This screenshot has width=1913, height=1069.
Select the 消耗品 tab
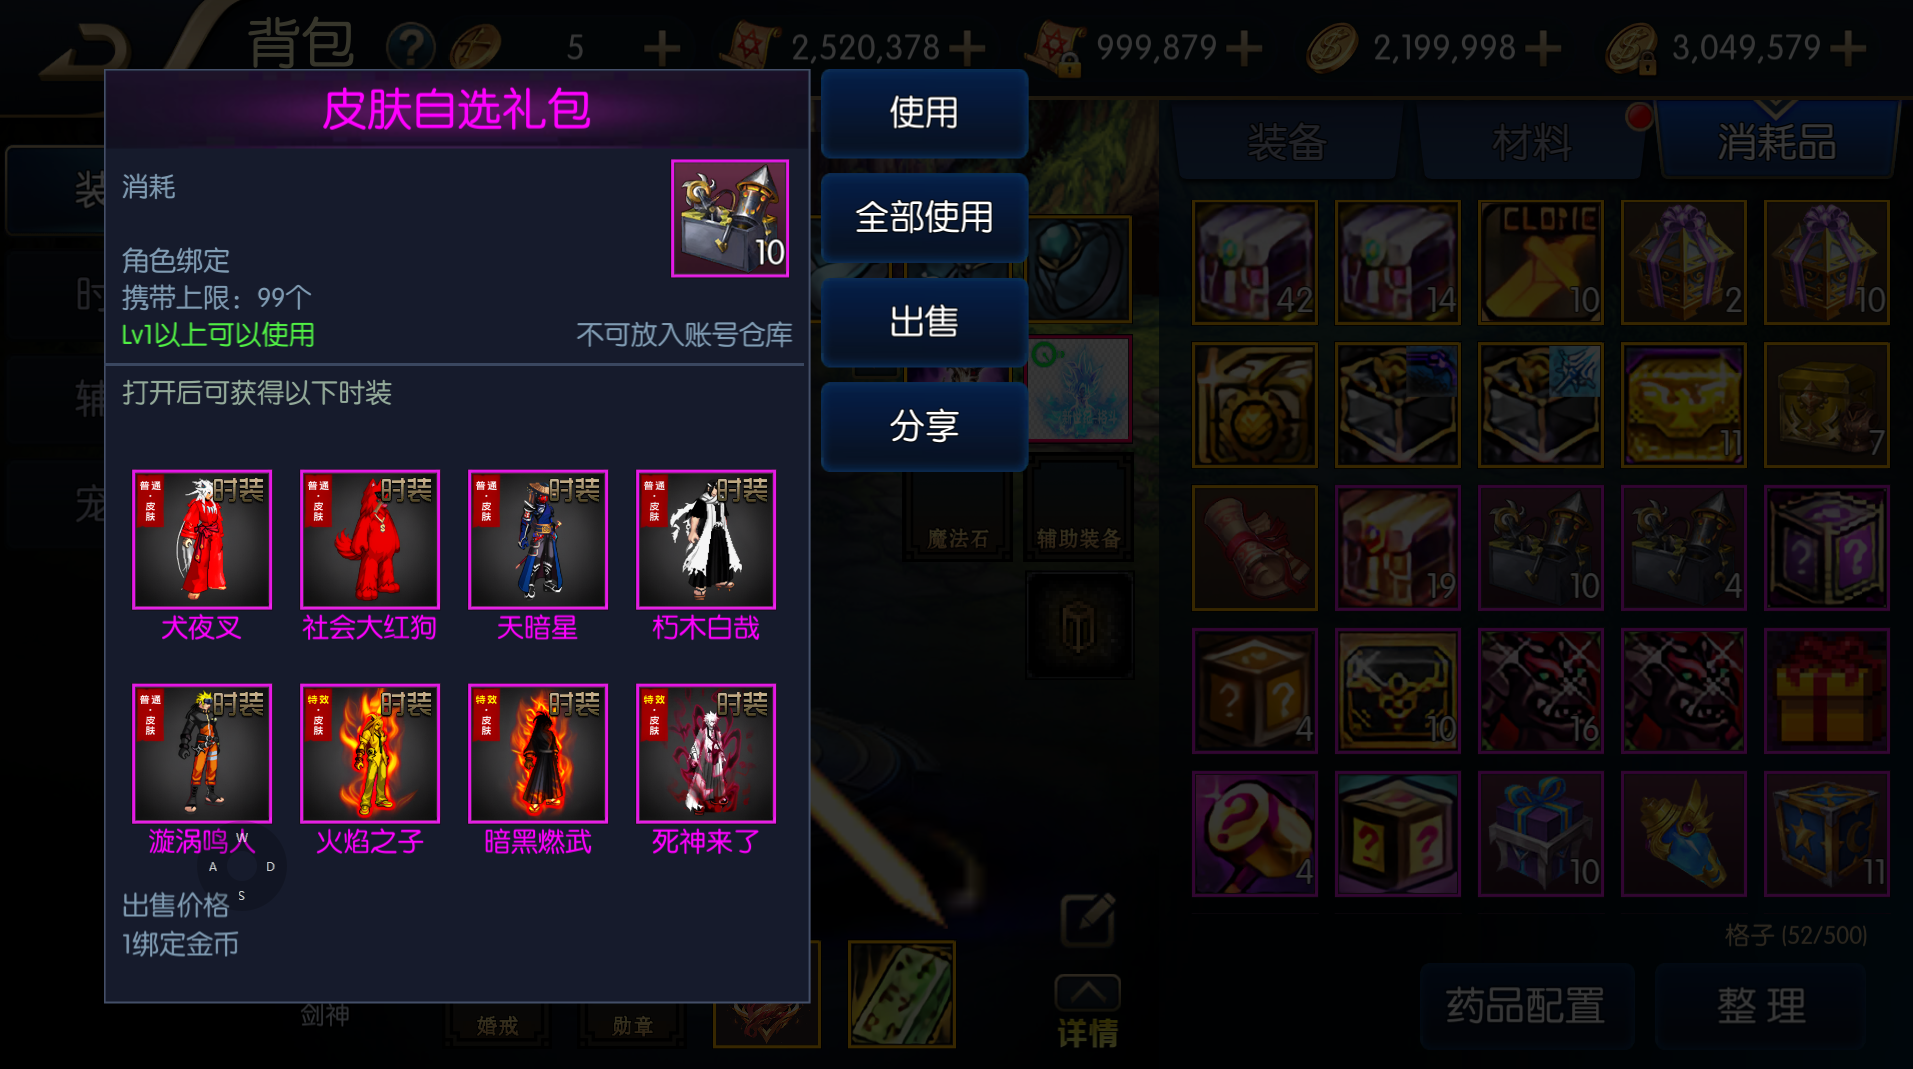click(1777, 142)
